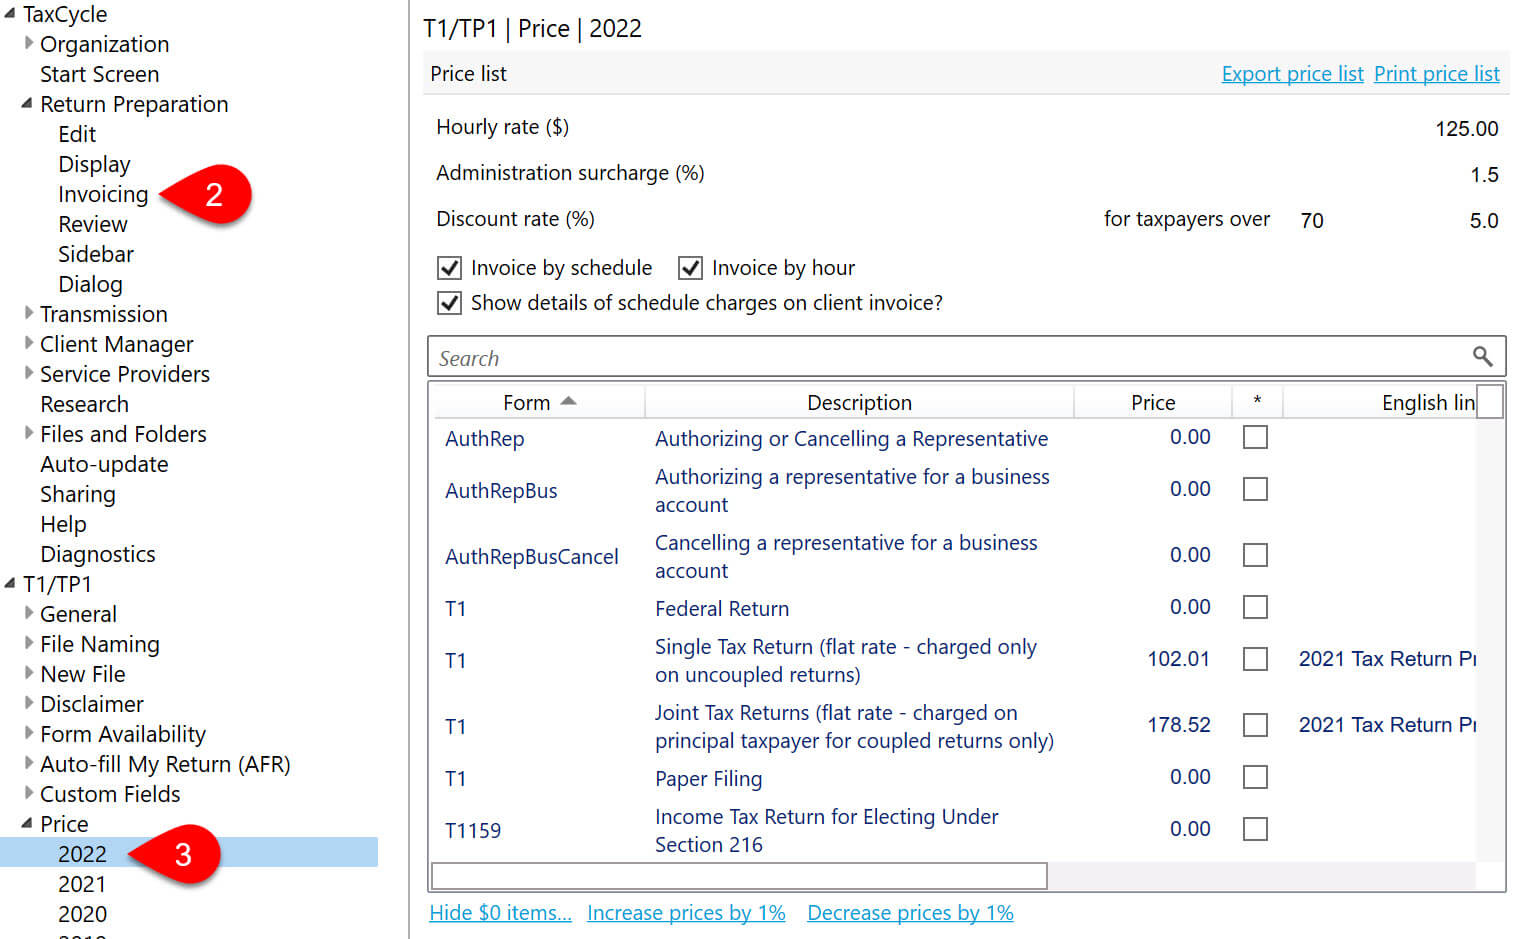Click the T1159 form name cell
The width and height of the screenshot is (1518, 939).
473,830
